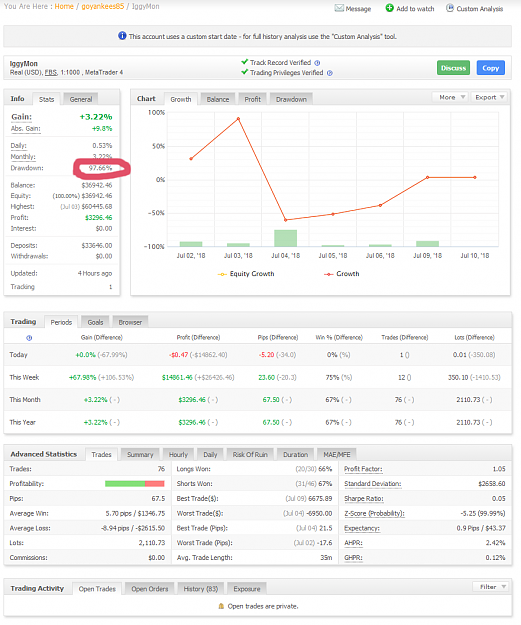
Task: Click the blue info icon in notice banner
Action: (x=122, y=36)
